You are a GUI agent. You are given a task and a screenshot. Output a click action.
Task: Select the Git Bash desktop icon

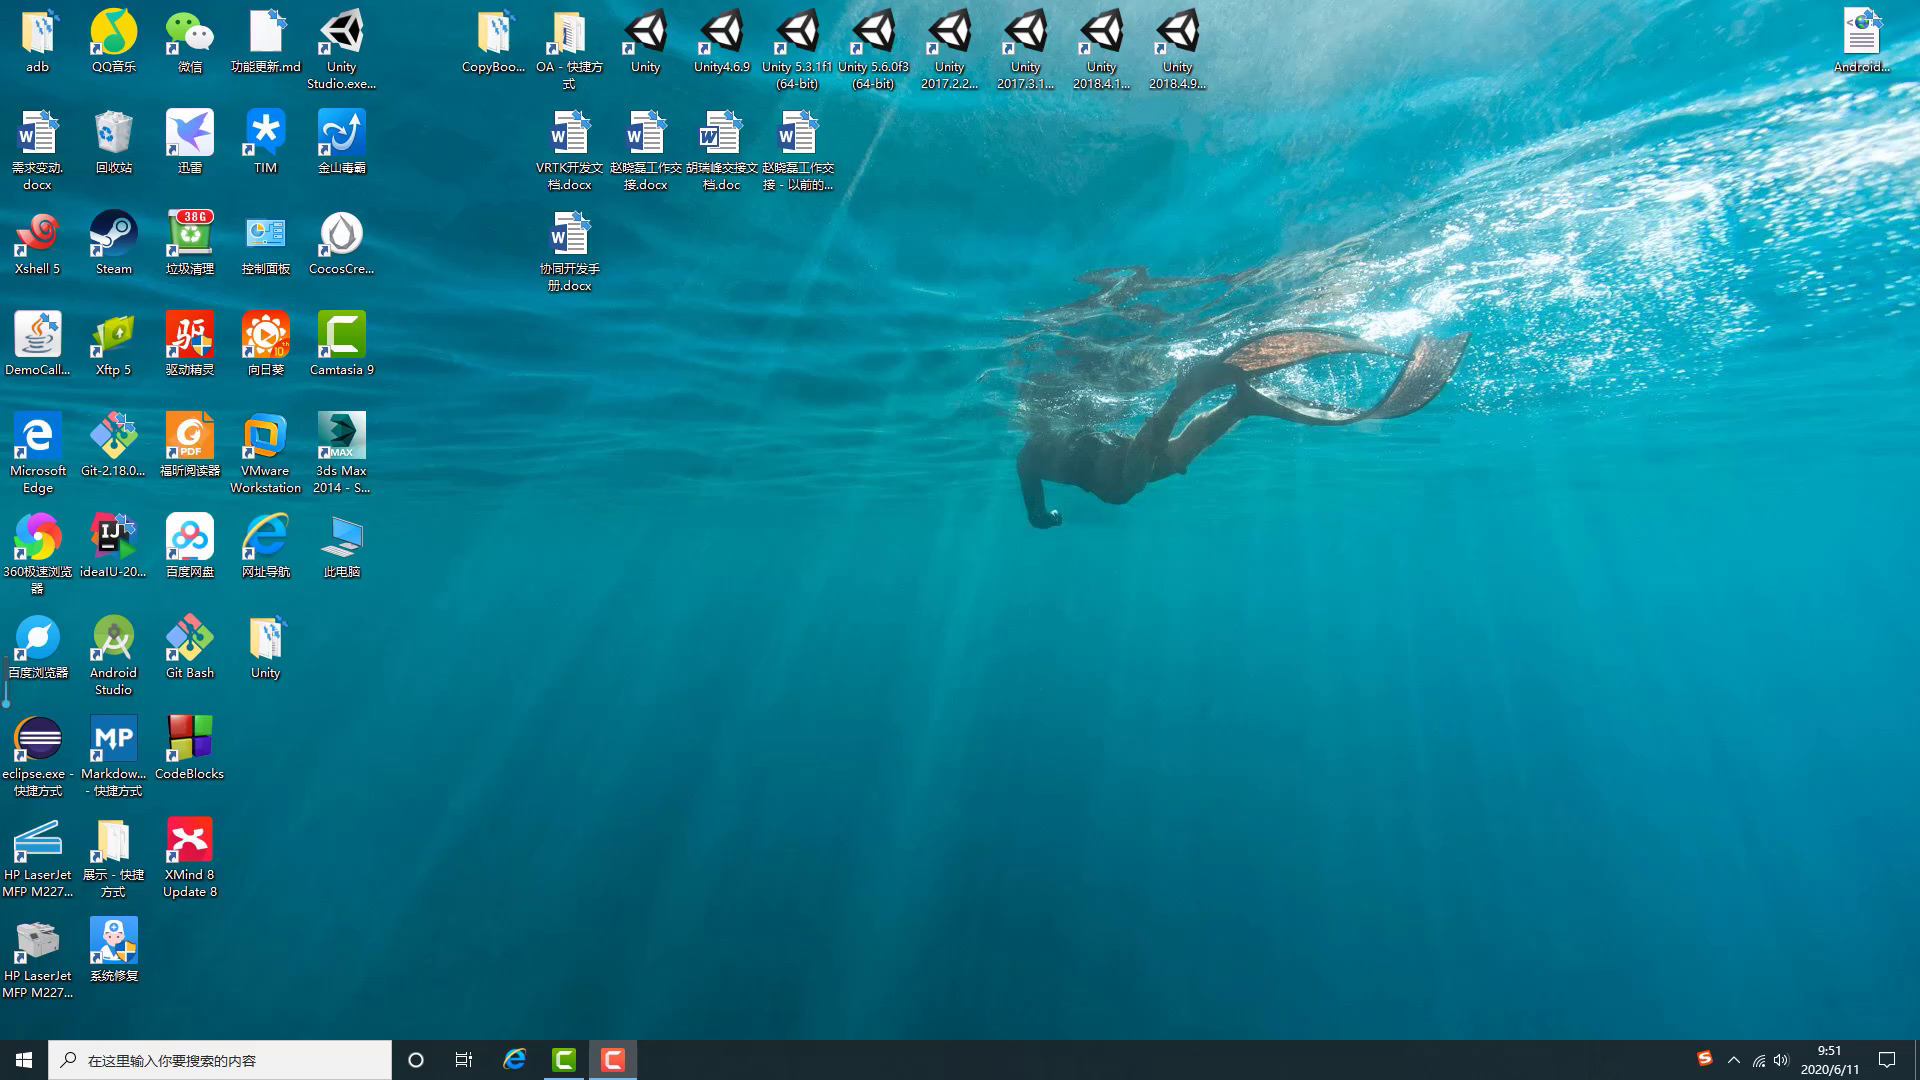point(190,648)
